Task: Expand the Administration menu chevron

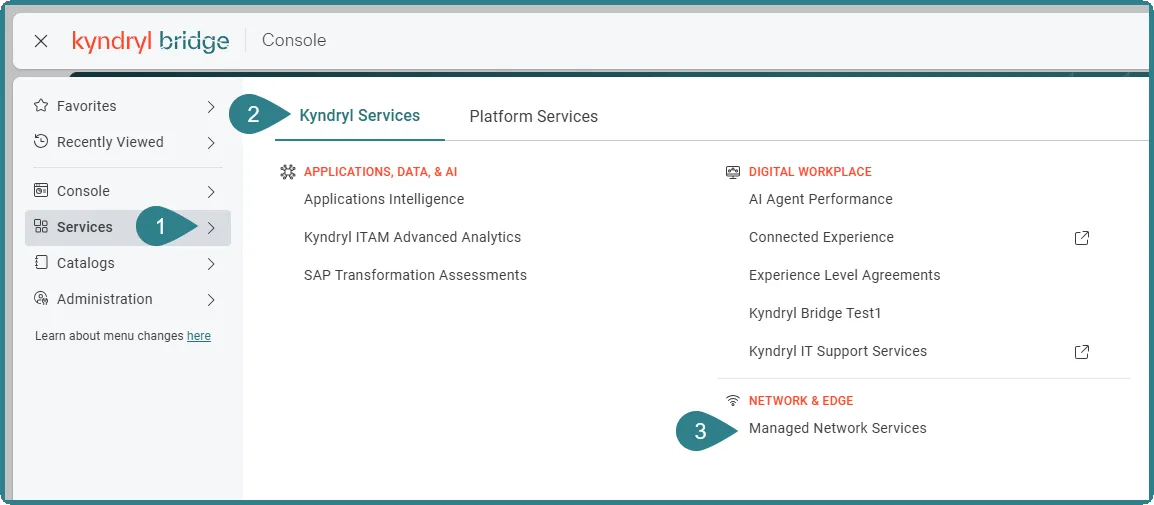Action: (x=211, y=300)
